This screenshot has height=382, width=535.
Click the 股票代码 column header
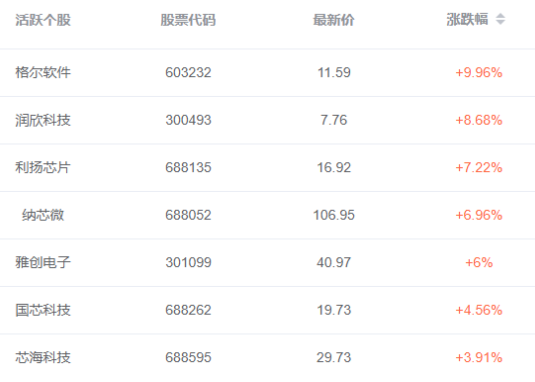tap(188, 20)
